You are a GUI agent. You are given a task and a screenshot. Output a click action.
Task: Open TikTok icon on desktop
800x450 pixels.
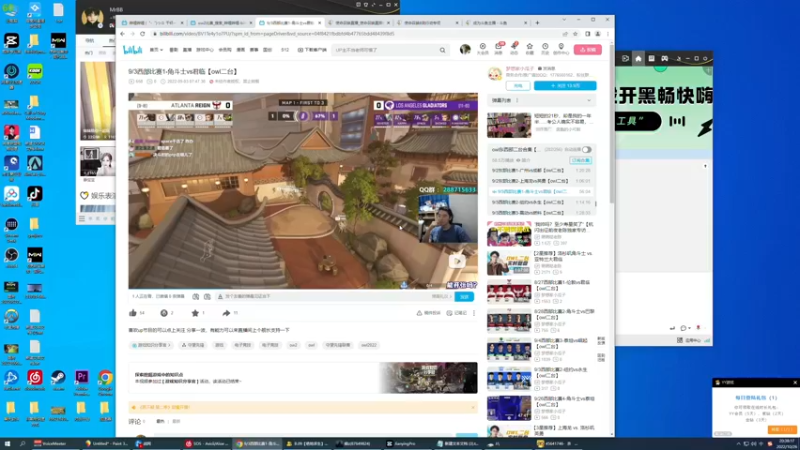[x=35, y=196]
